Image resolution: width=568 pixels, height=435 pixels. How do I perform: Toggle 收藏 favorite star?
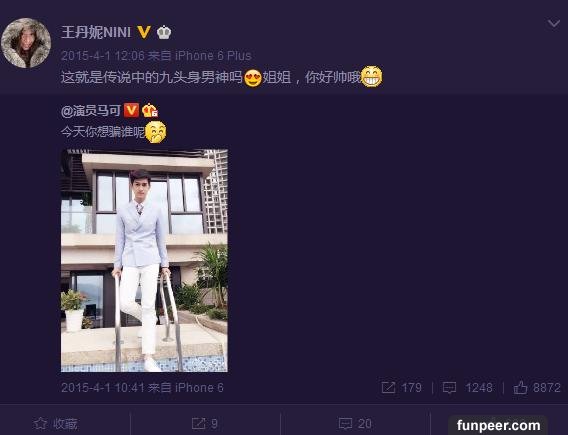(x=55, y=423)
